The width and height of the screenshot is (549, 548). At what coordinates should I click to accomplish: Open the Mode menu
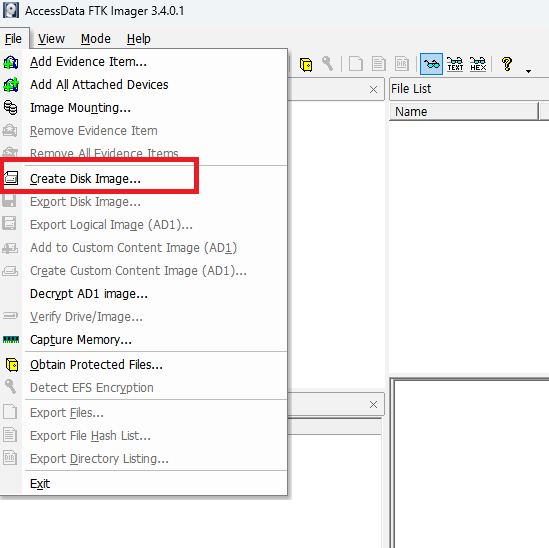(x=96, y=39)
